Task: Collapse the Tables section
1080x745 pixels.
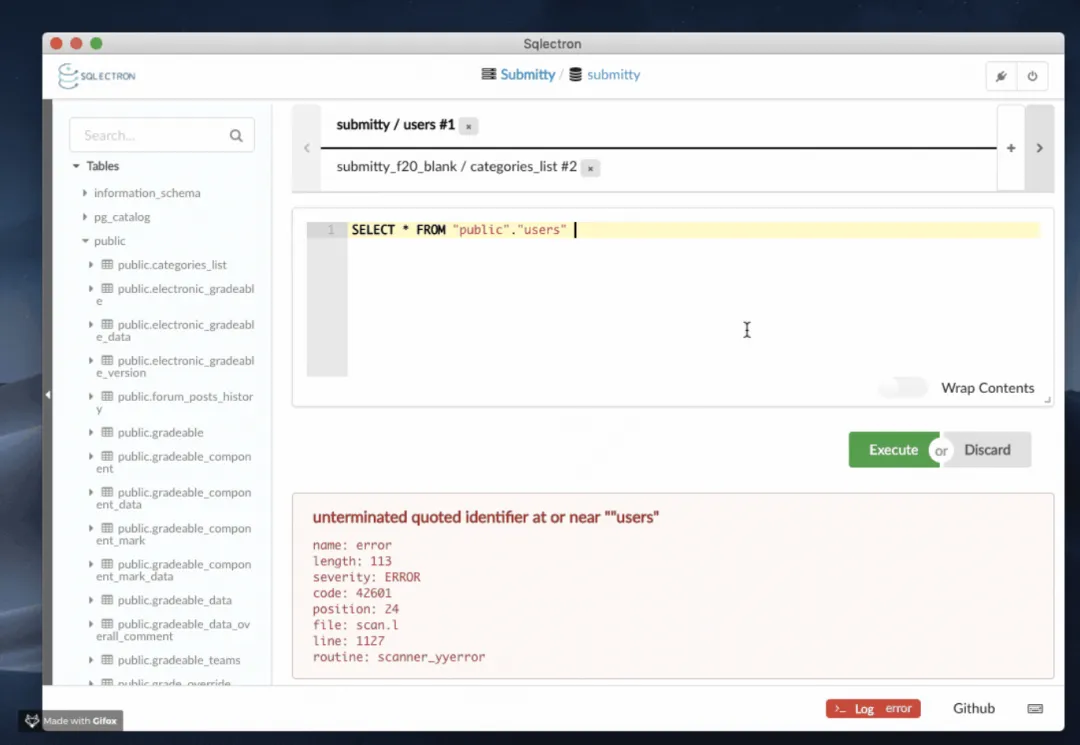Action: tap(76, 166)
